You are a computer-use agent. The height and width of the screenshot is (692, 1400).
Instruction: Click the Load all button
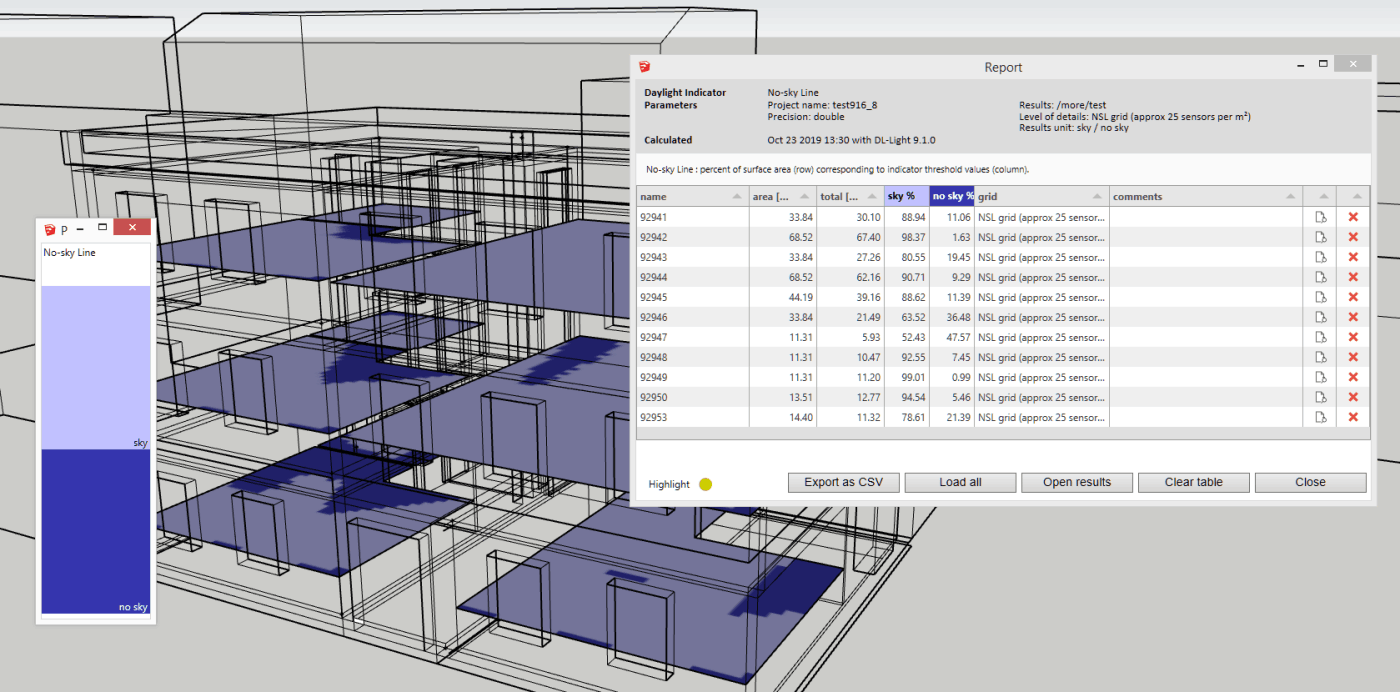960,482
